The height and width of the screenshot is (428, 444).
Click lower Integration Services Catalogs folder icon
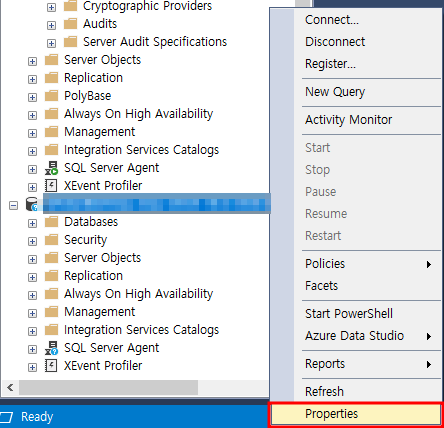(x=51, y=329)
